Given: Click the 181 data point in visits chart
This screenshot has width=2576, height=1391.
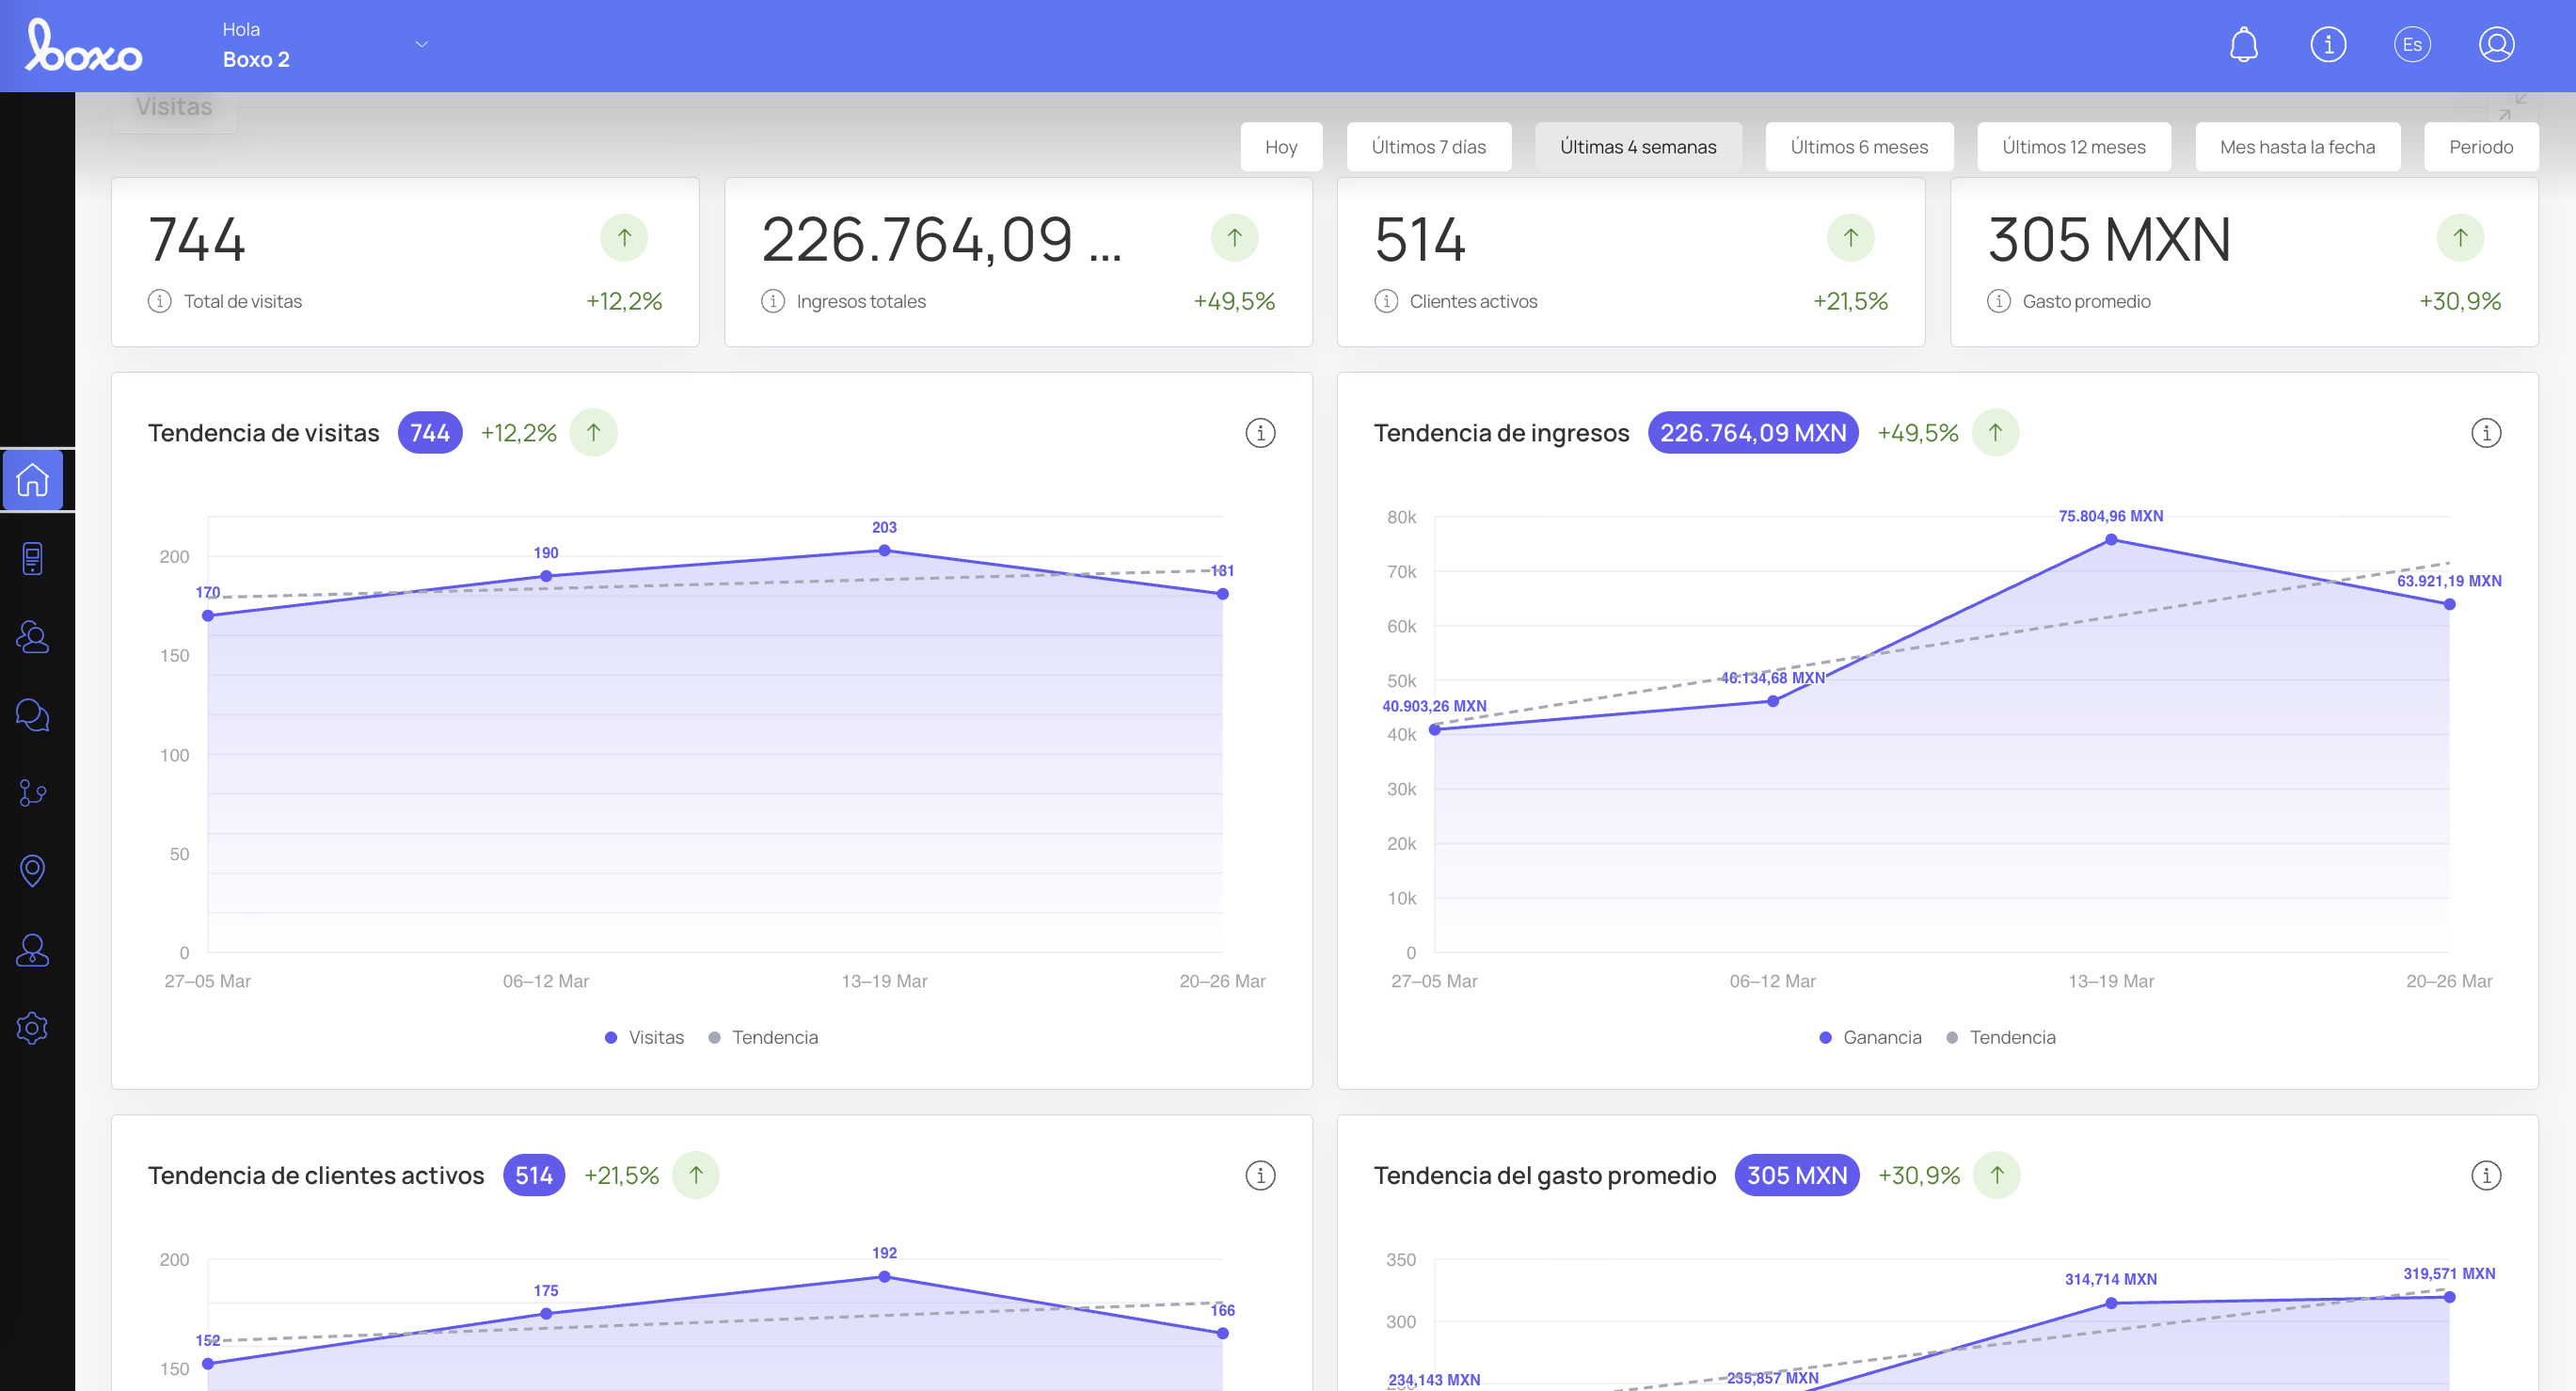Looking at the screenshot, I should pyautogui.click(x=1222, y=594).
